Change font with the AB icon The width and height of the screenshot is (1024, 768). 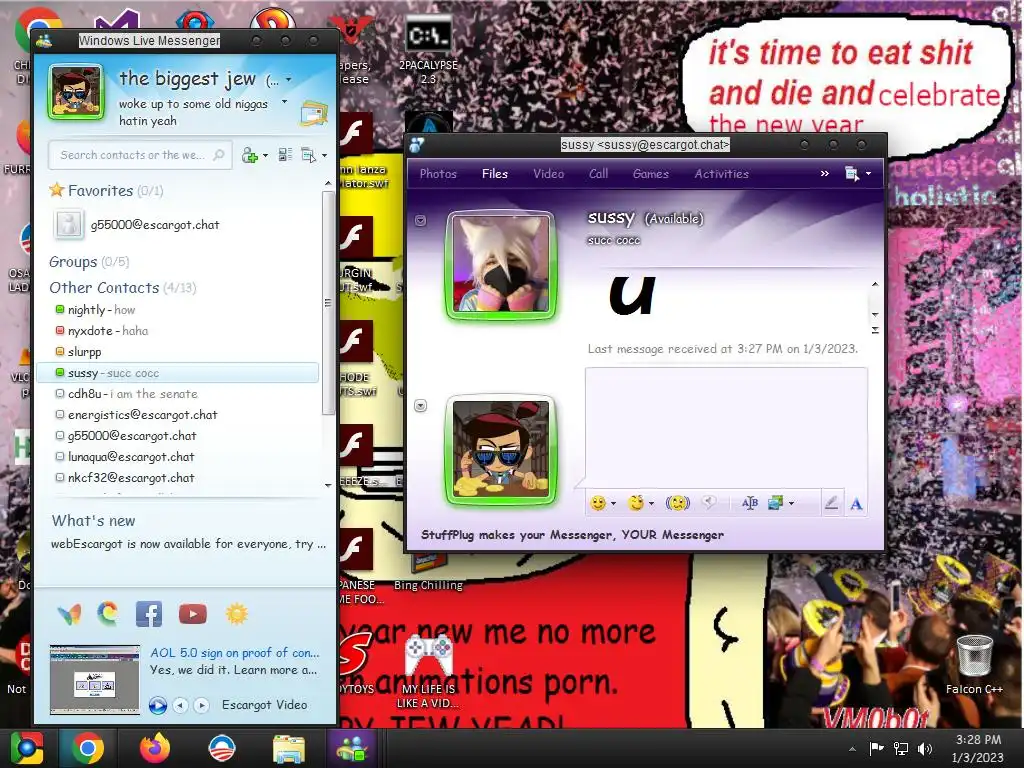coord(750,503)
